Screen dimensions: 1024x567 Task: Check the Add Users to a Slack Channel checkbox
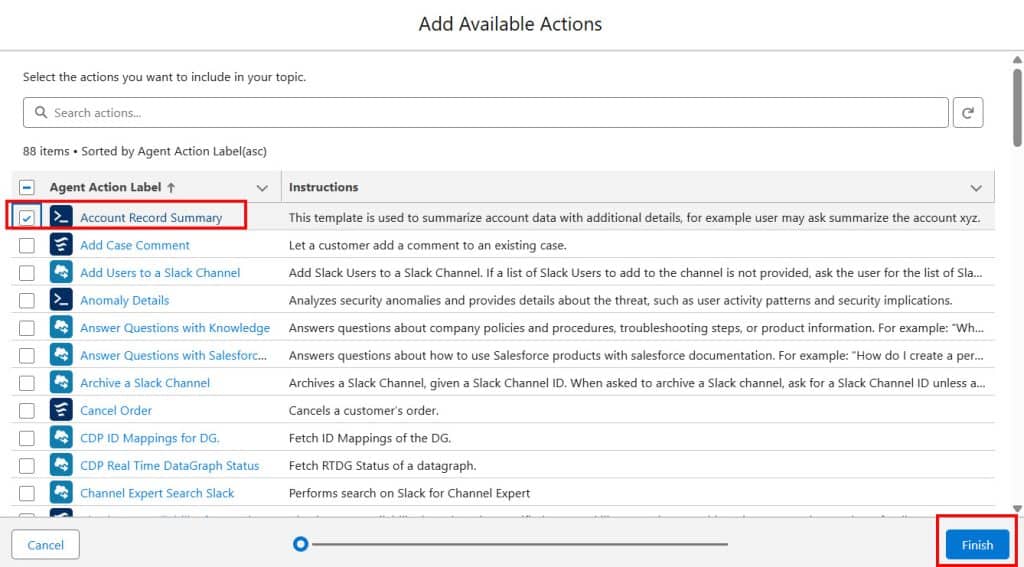[x=26, y=272]
